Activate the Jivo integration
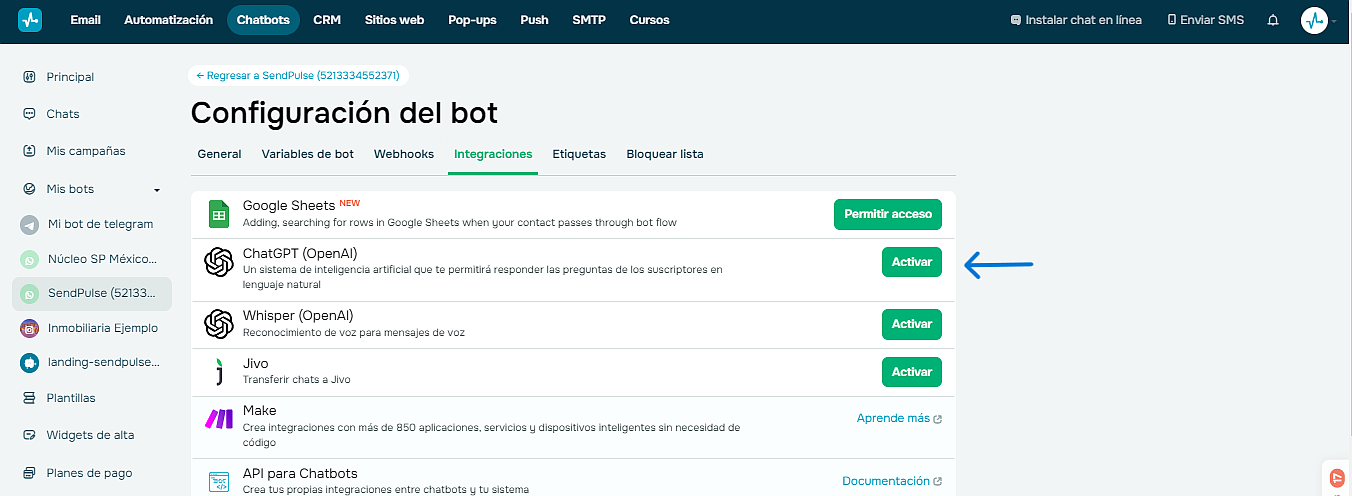Screen dimensions: 1352x496 pyautogui.click(x=912, y=372)
